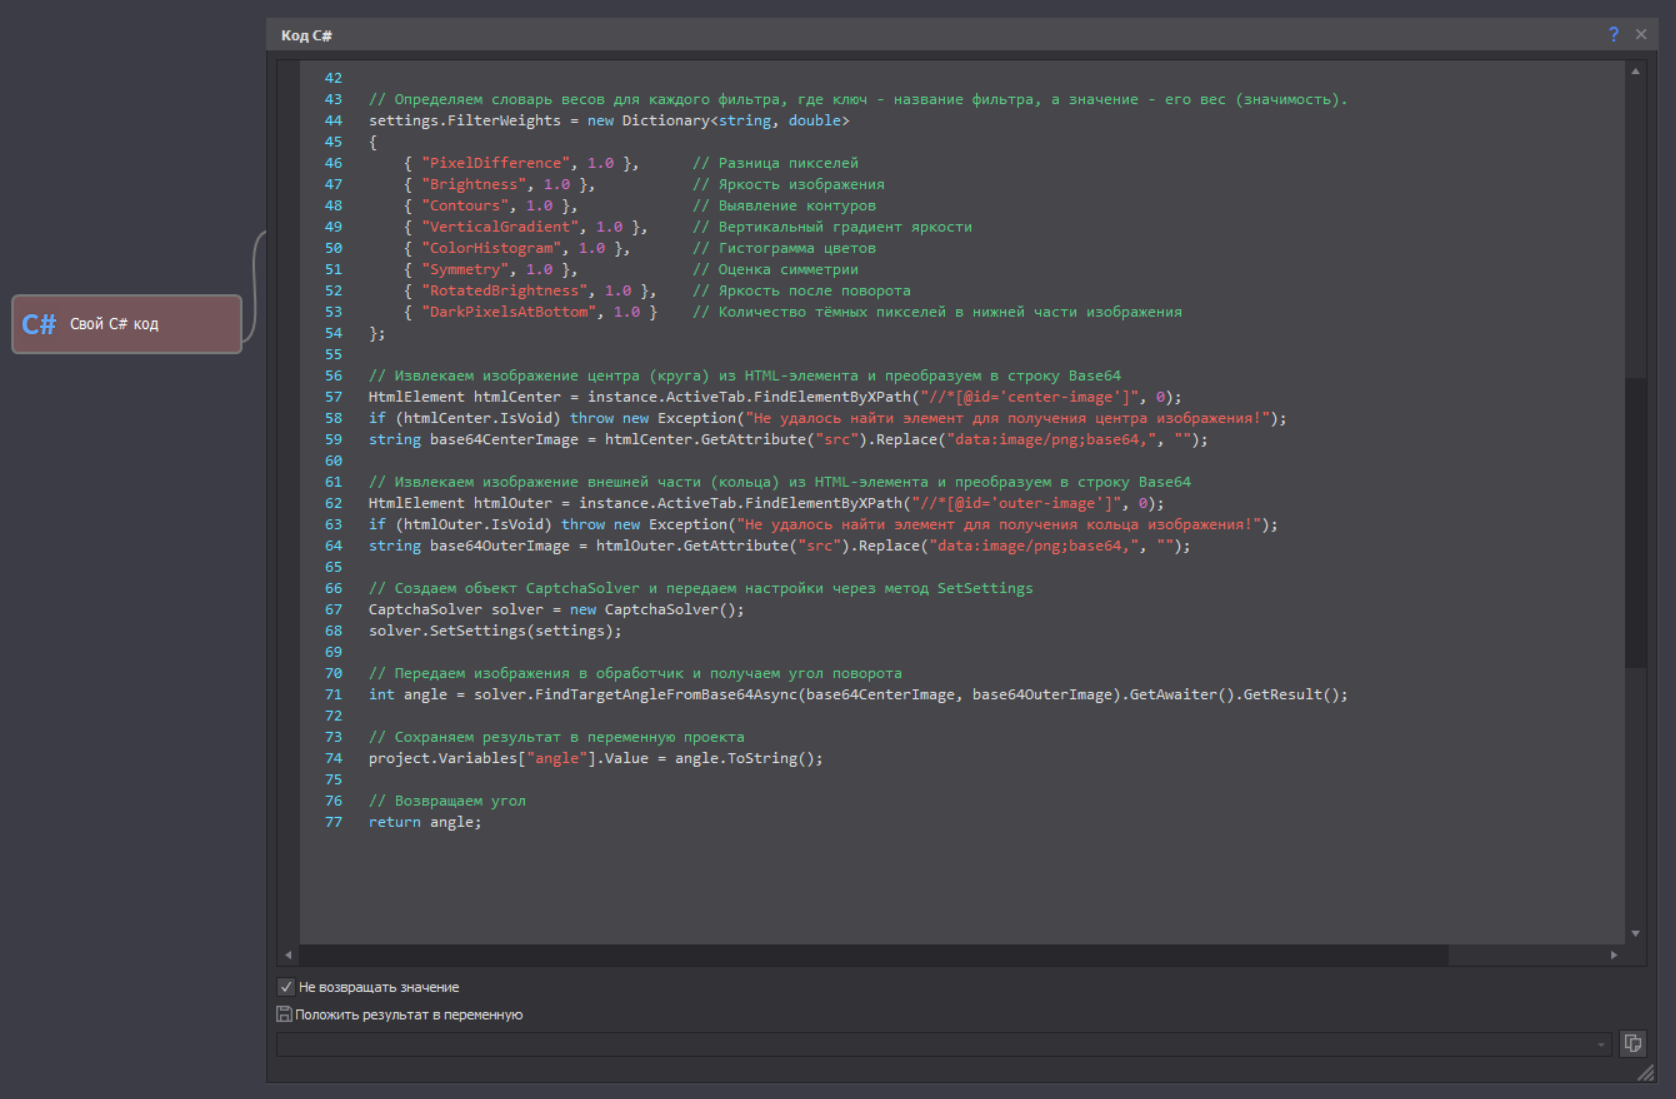
Task: Click line number 57 in the gutter
Action: pos(333,397)
